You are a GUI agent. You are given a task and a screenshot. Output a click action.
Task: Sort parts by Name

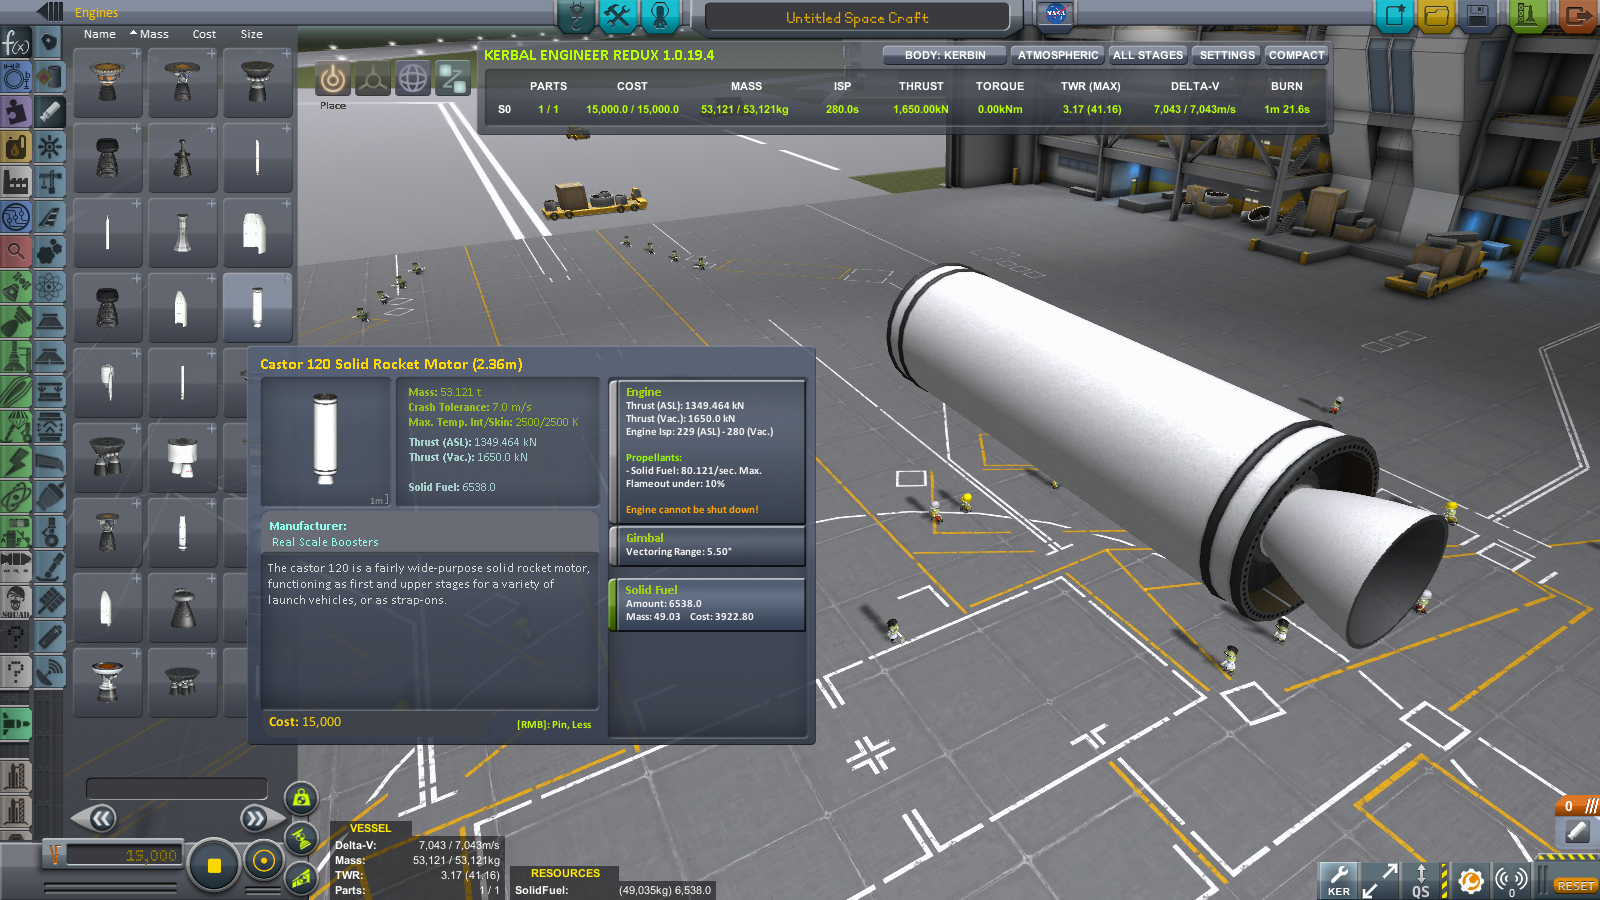[99, 34]
